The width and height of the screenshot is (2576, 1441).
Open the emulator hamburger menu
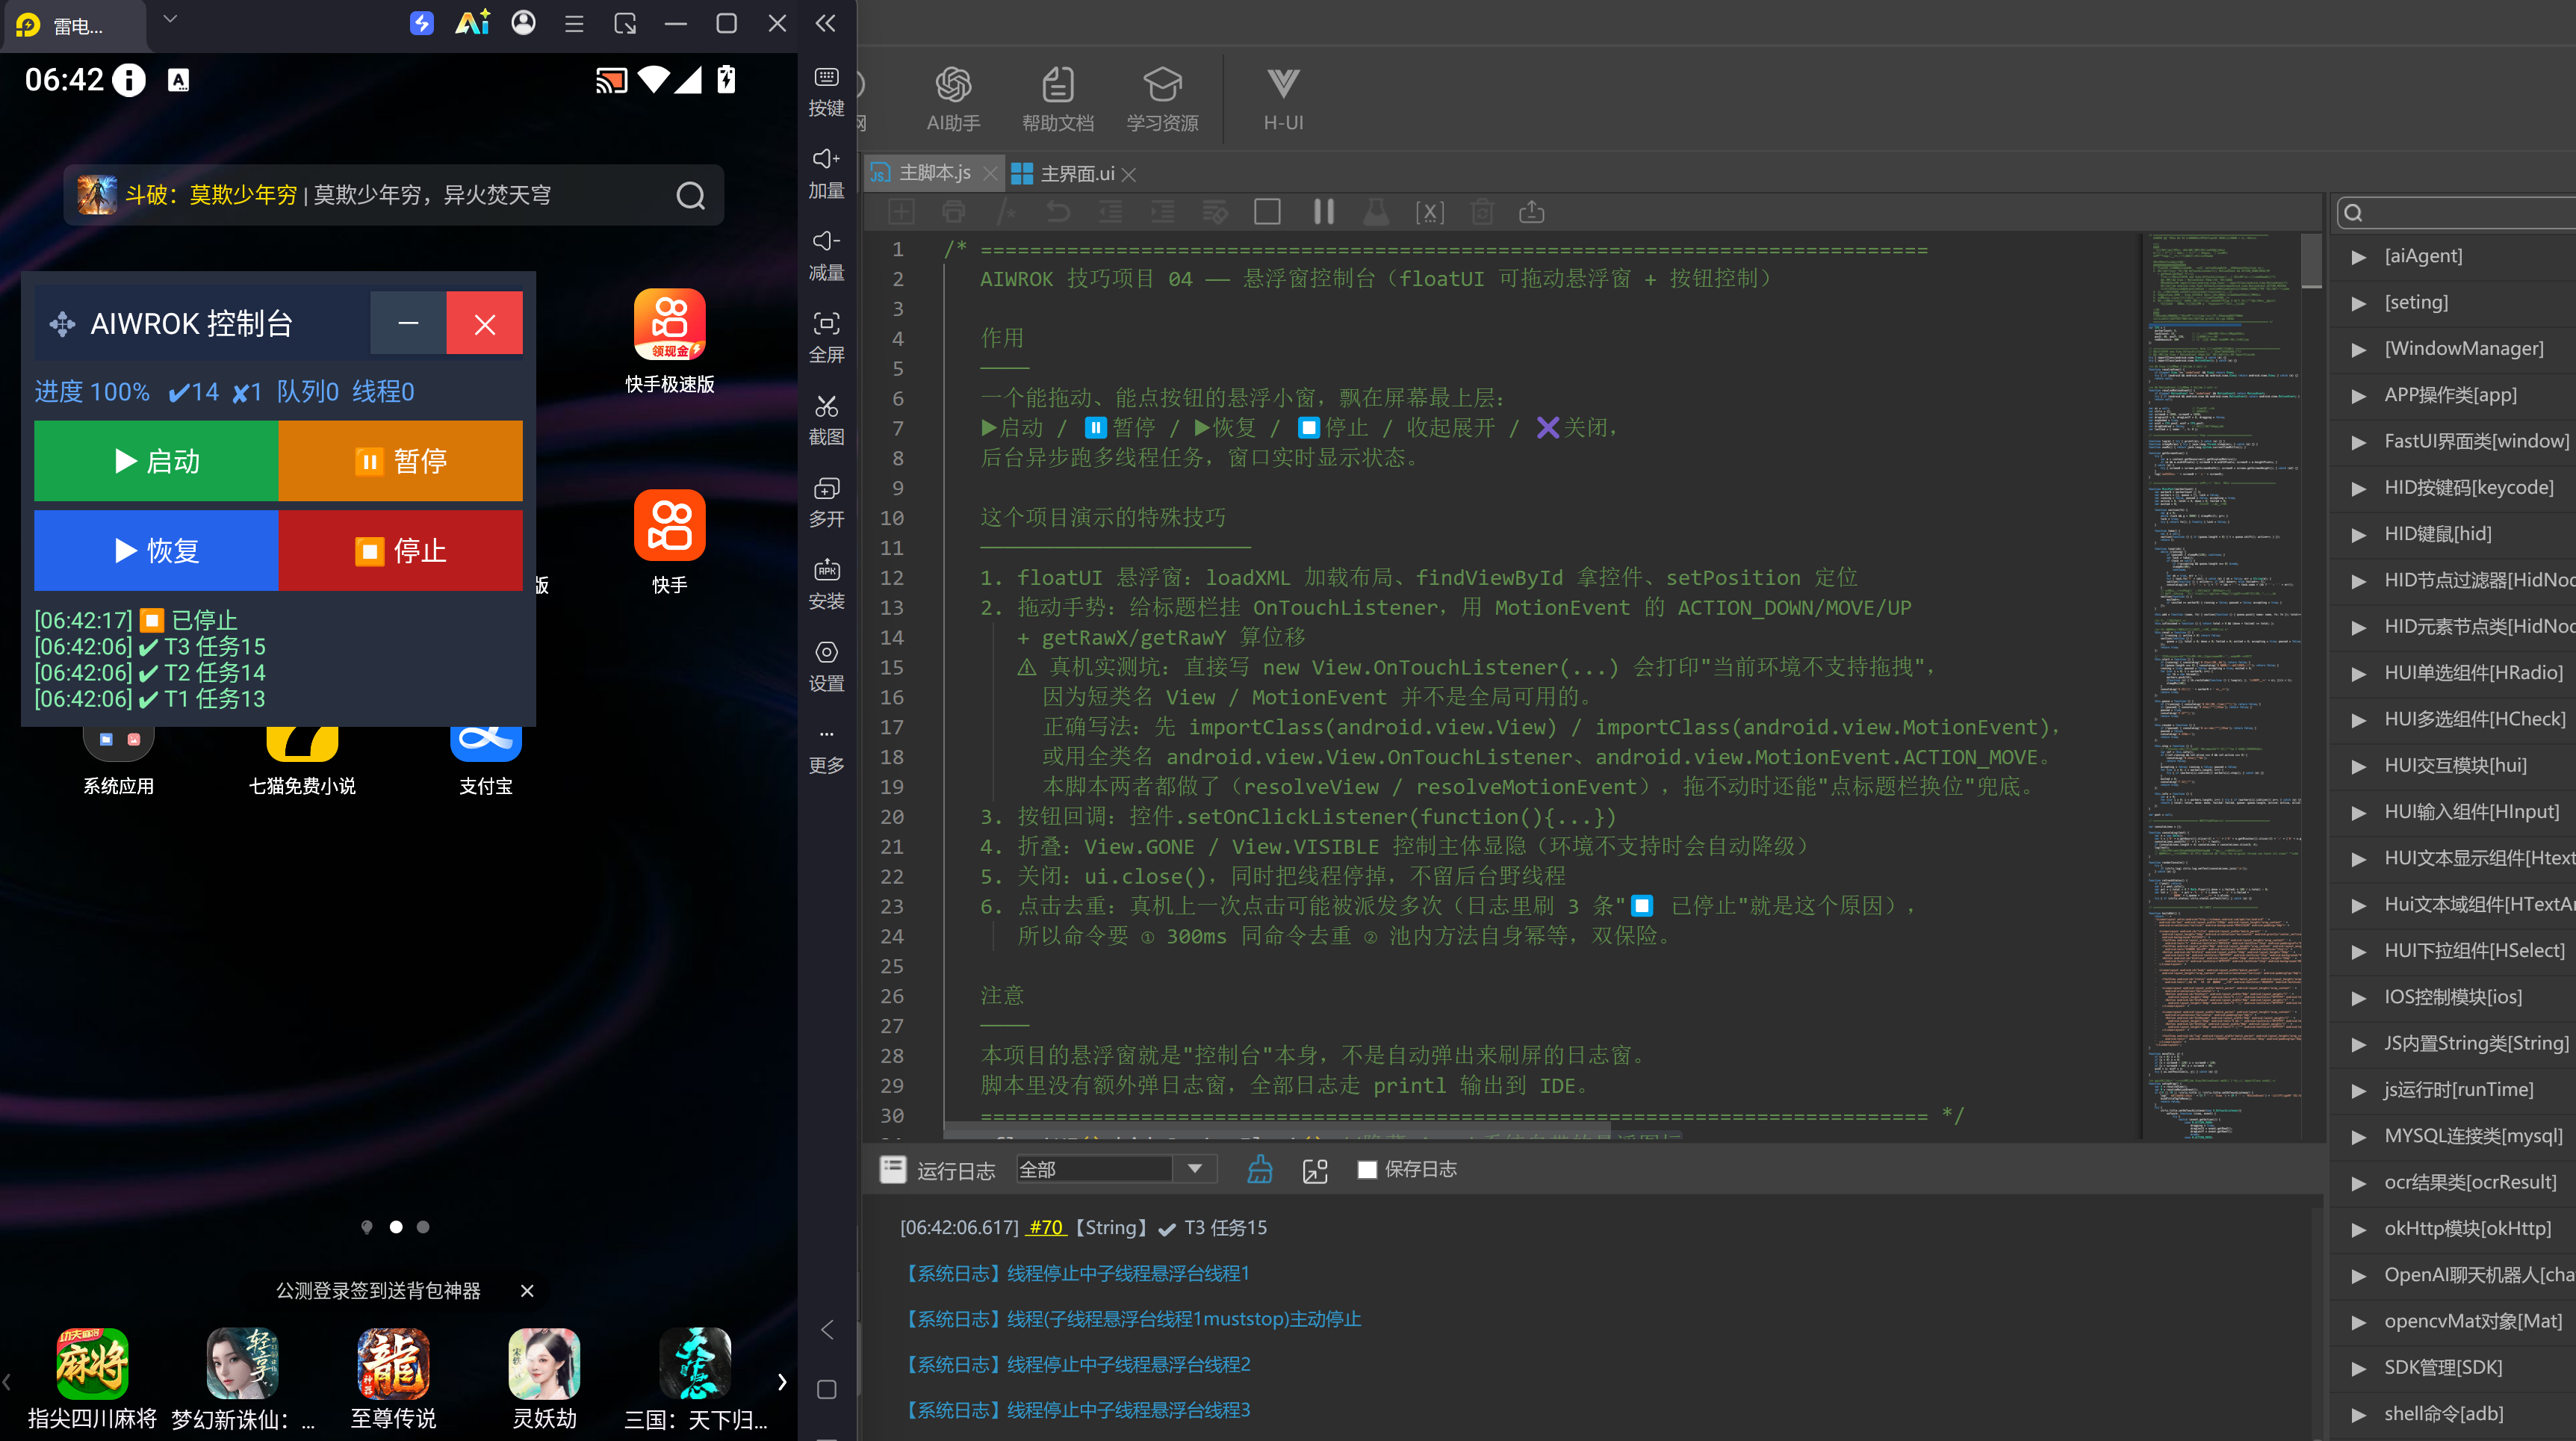pyautogui.click(x=573, y=24)
